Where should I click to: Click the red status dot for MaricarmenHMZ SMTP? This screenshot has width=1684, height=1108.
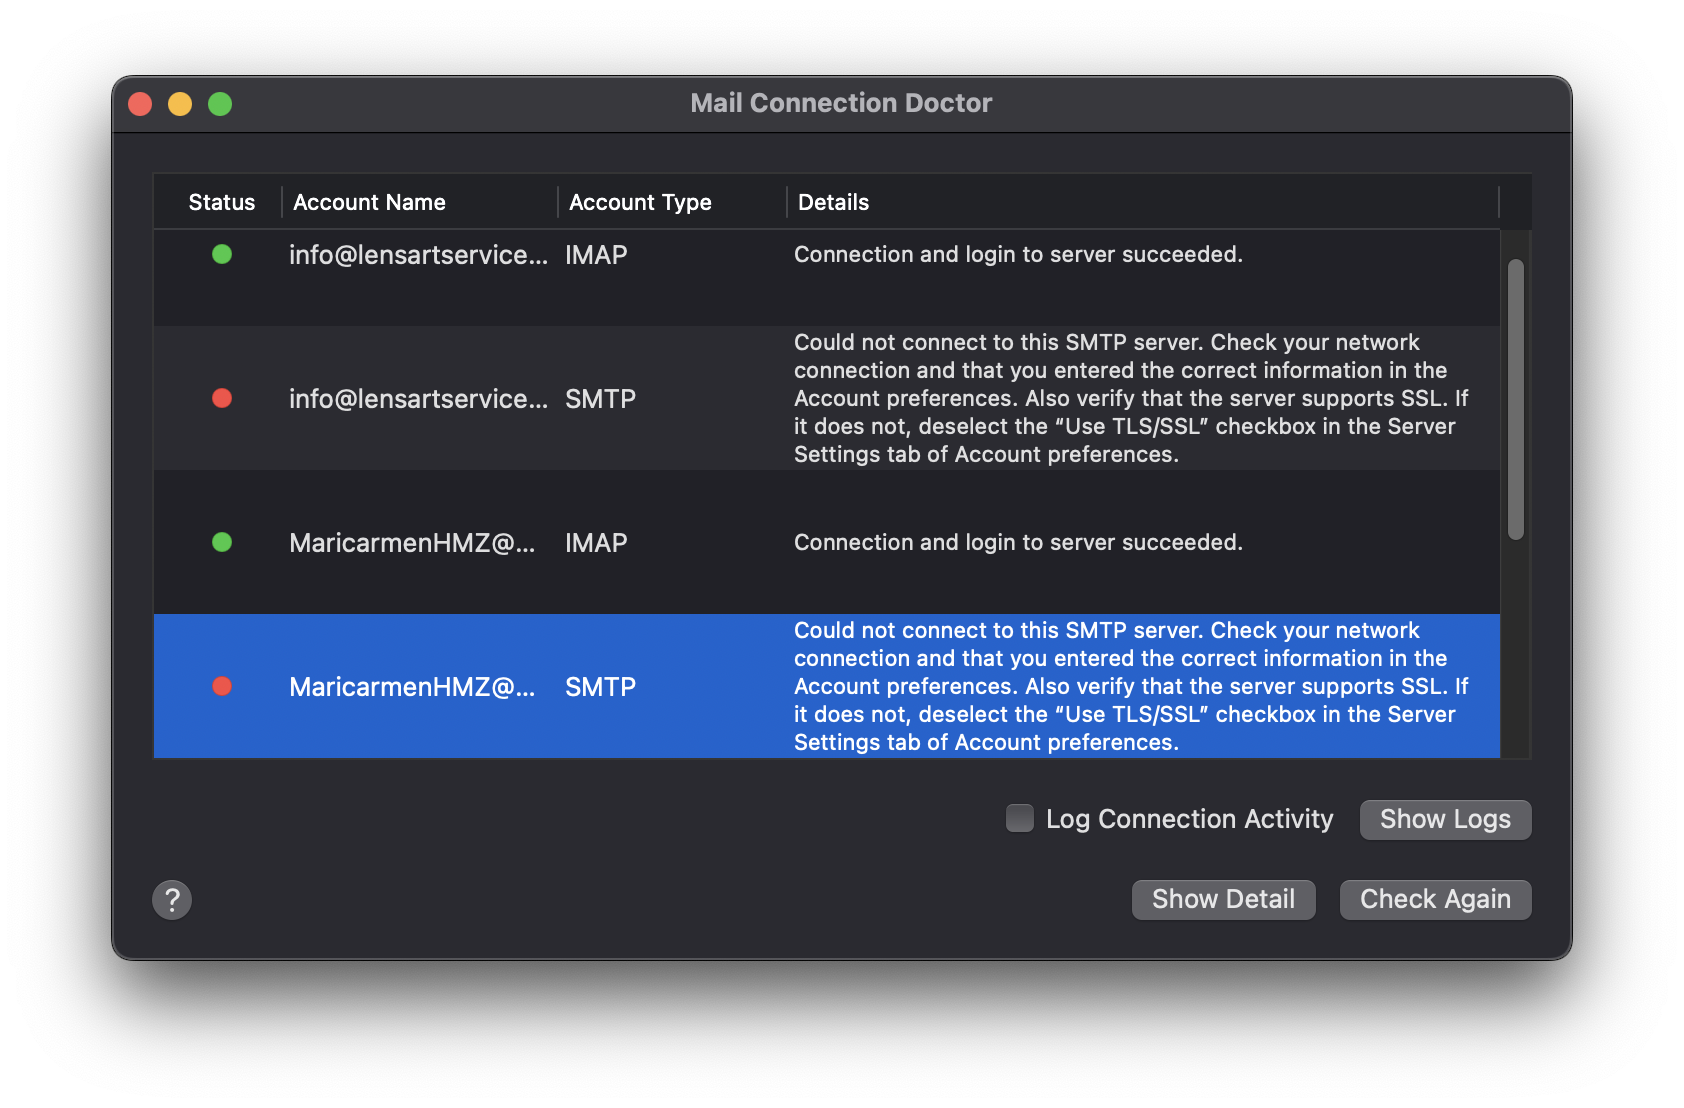(222, 686)
